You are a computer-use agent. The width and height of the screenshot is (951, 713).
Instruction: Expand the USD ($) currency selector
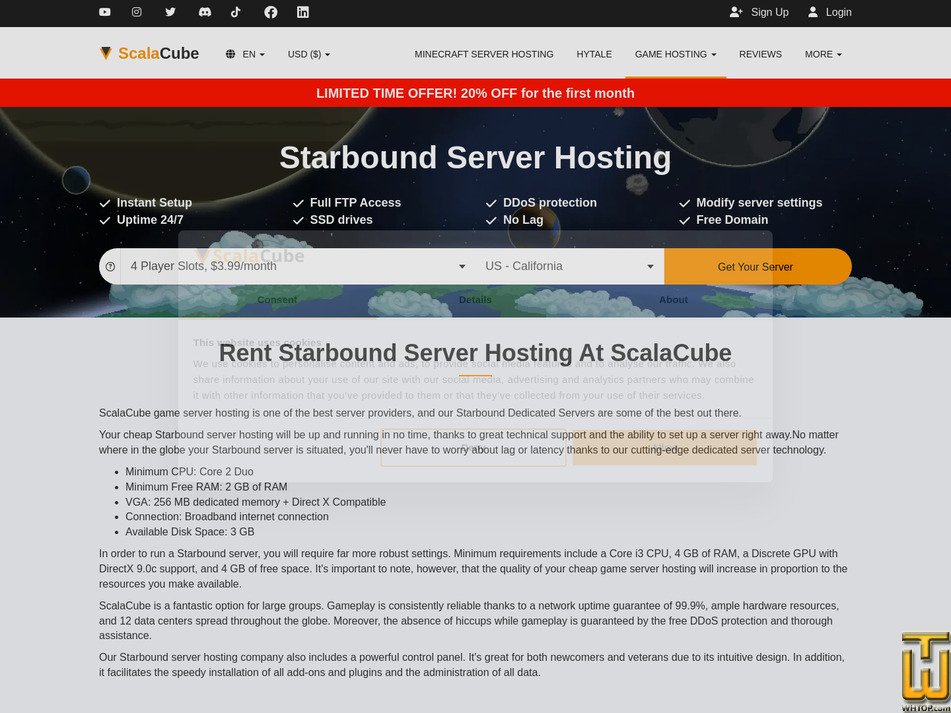[308, 54]
